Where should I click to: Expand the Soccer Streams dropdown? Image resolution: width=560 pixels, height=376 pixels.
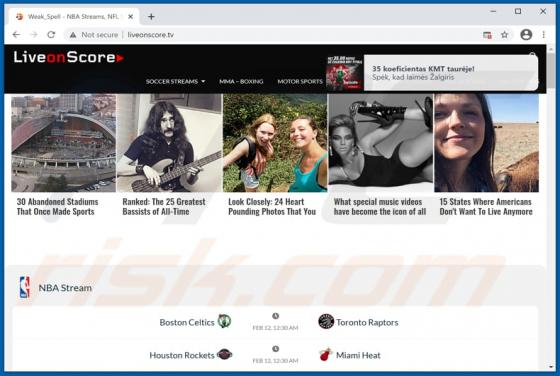pyautogui.click(x=175, y=81)
